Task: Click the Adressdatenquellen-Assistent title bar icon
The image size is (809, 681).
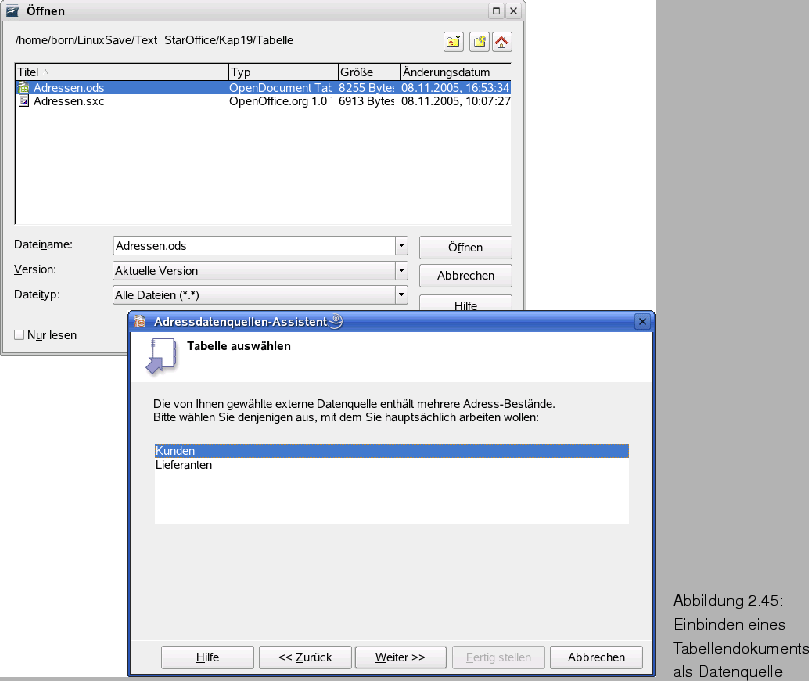Action: (141, 322)
